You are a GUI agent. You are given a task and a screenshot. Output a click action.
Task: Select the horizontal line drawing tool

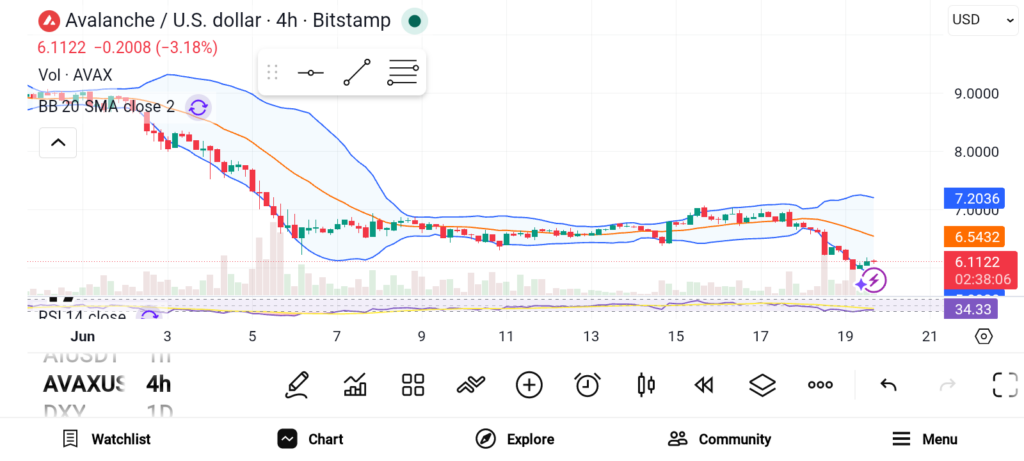(x=310, y=72)
